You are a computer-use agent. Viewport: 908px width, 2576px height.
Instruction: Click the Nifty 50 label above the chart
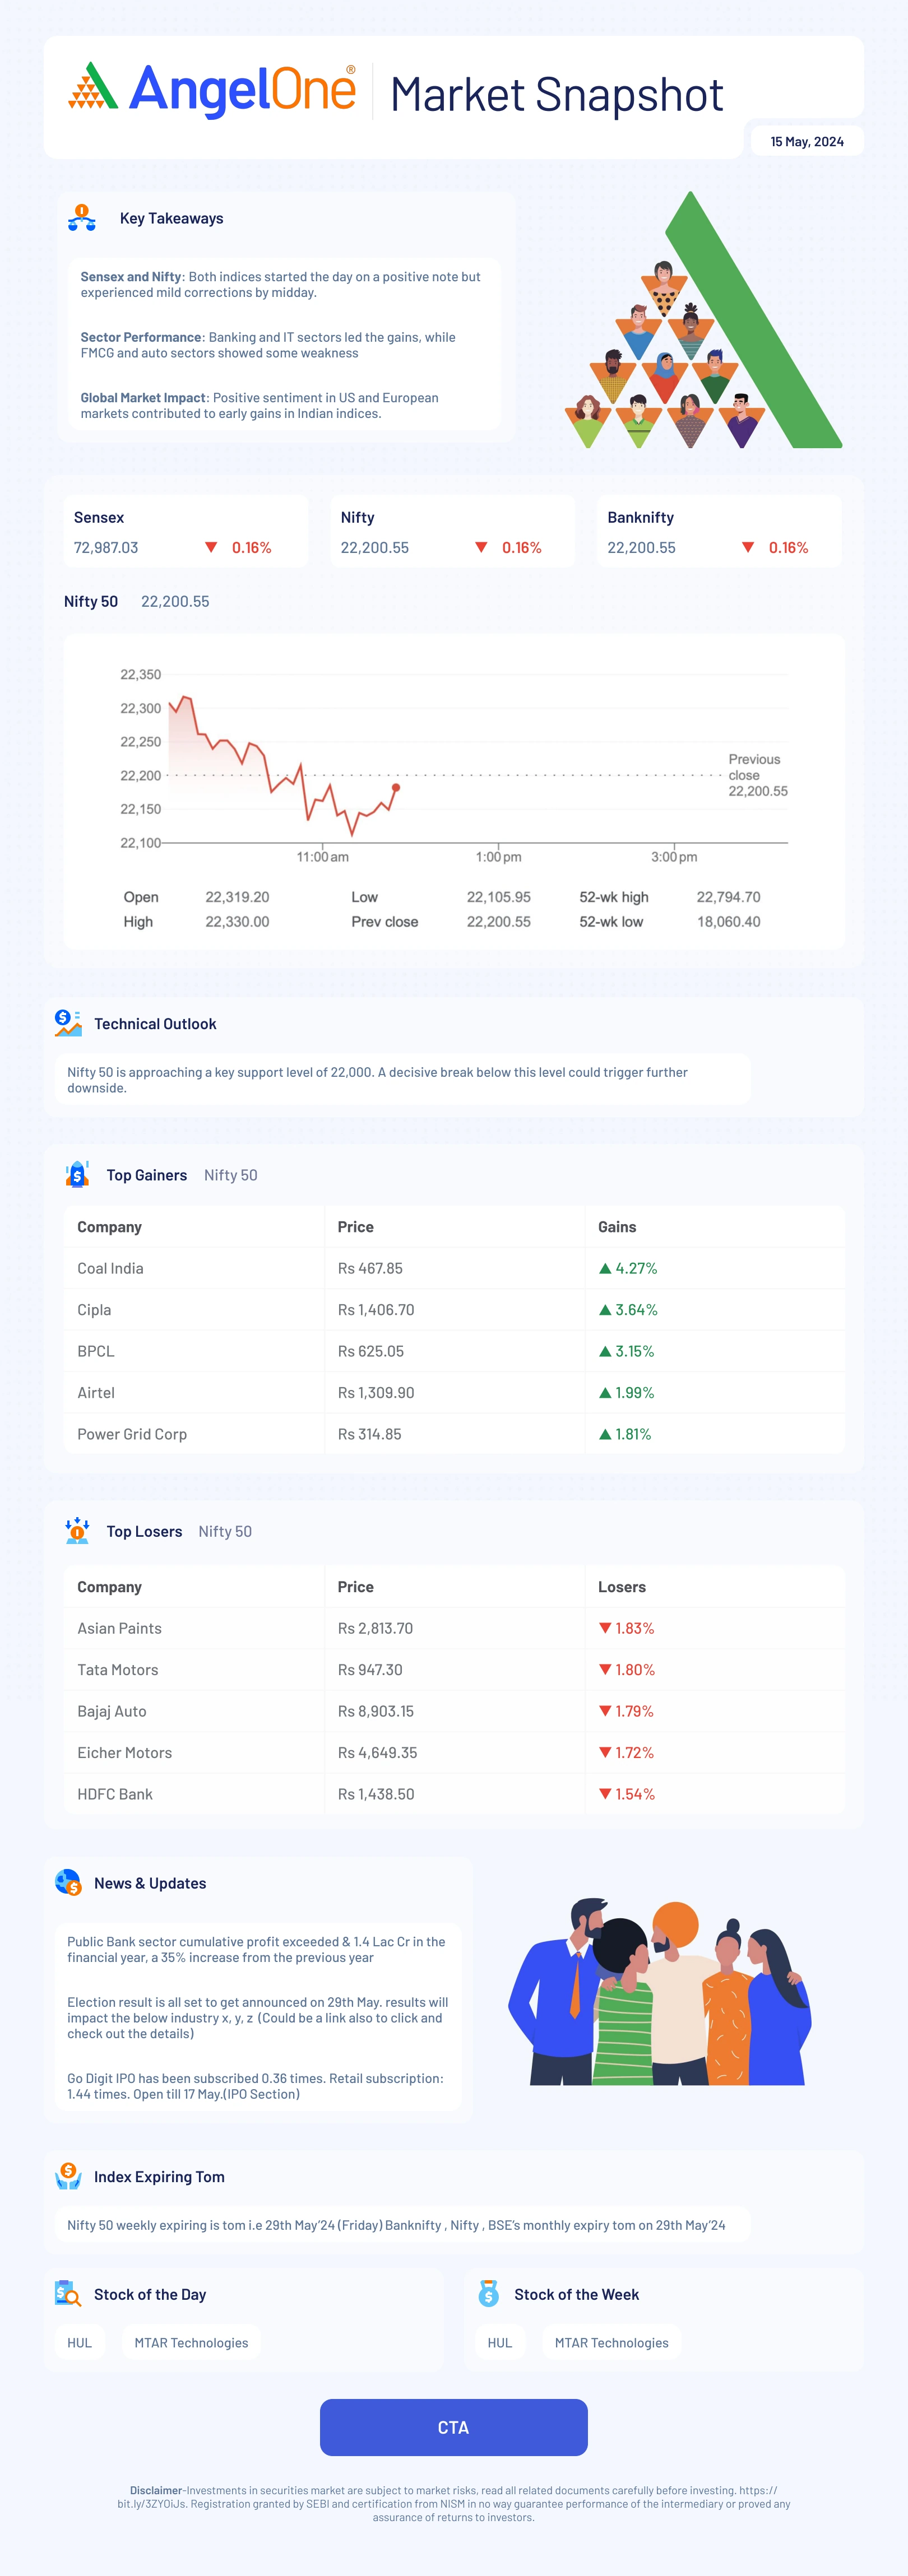[x=91, y=601]
